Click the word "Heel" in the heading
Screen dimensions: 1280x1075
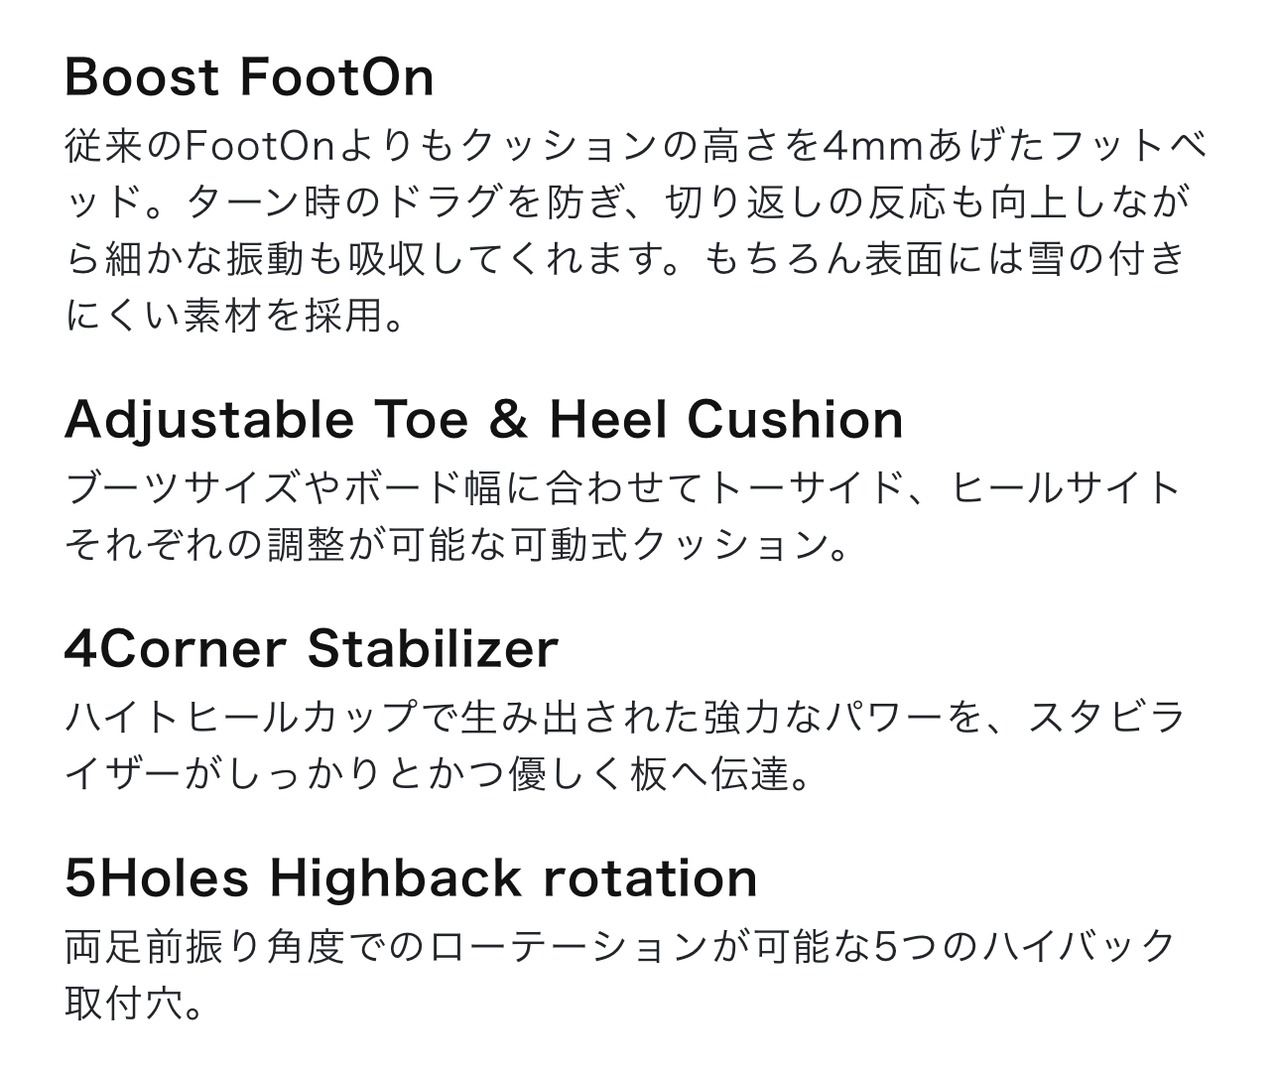pos(608,419)
